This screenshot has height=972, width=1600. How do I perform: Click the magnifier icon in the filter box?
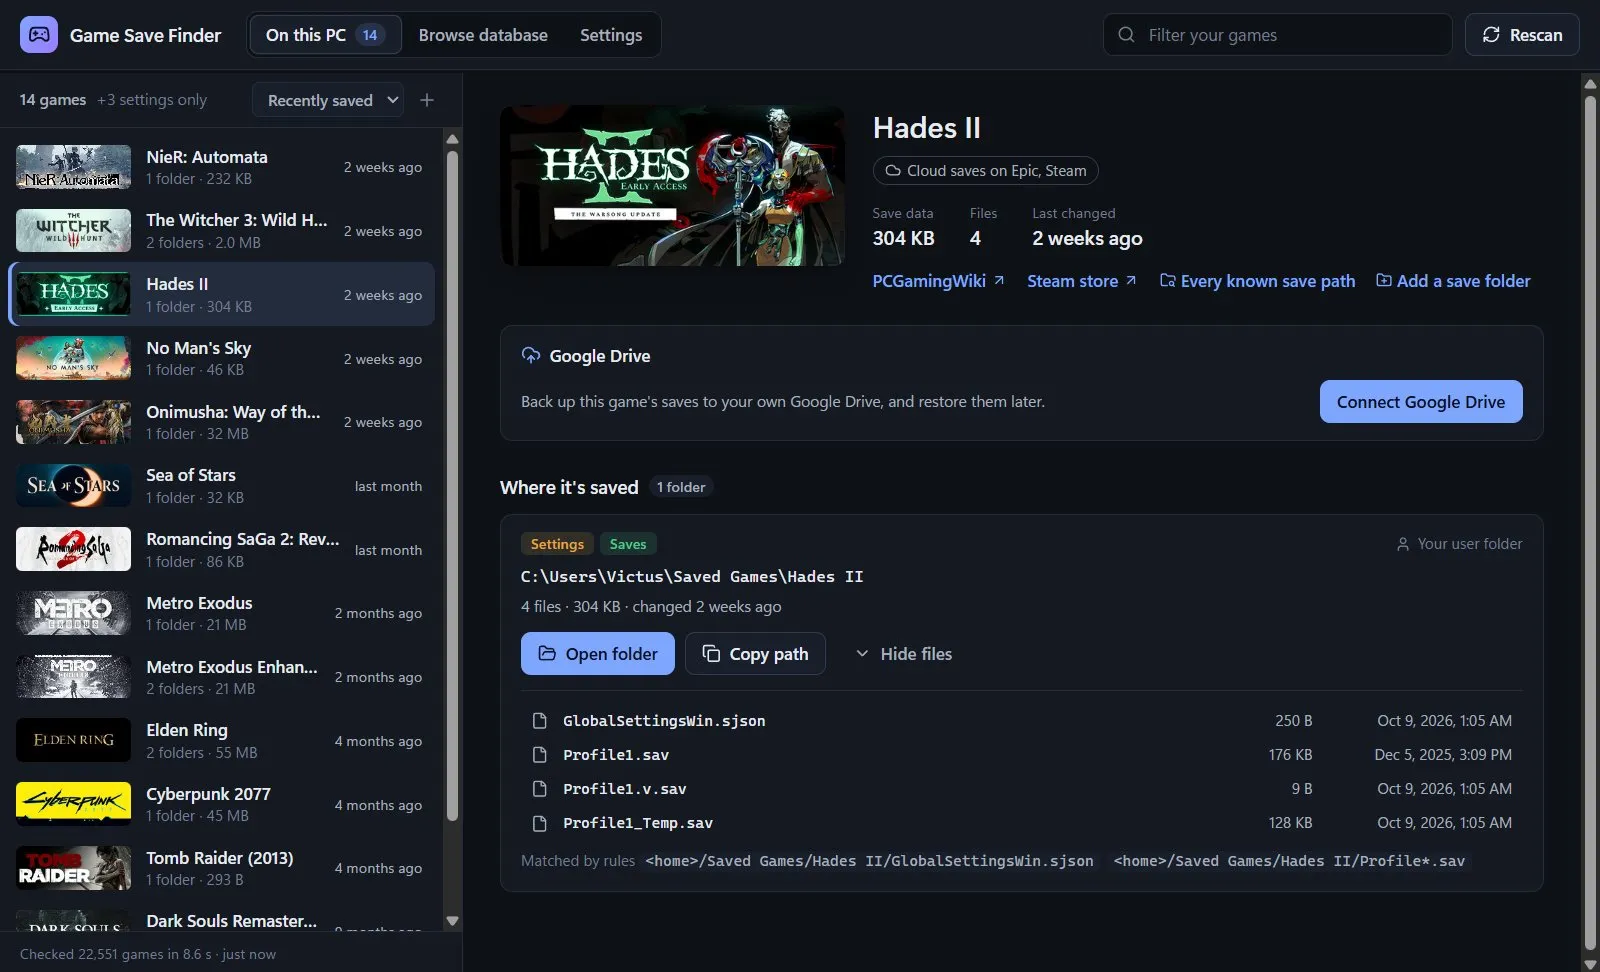click(x=1126, y=35)
